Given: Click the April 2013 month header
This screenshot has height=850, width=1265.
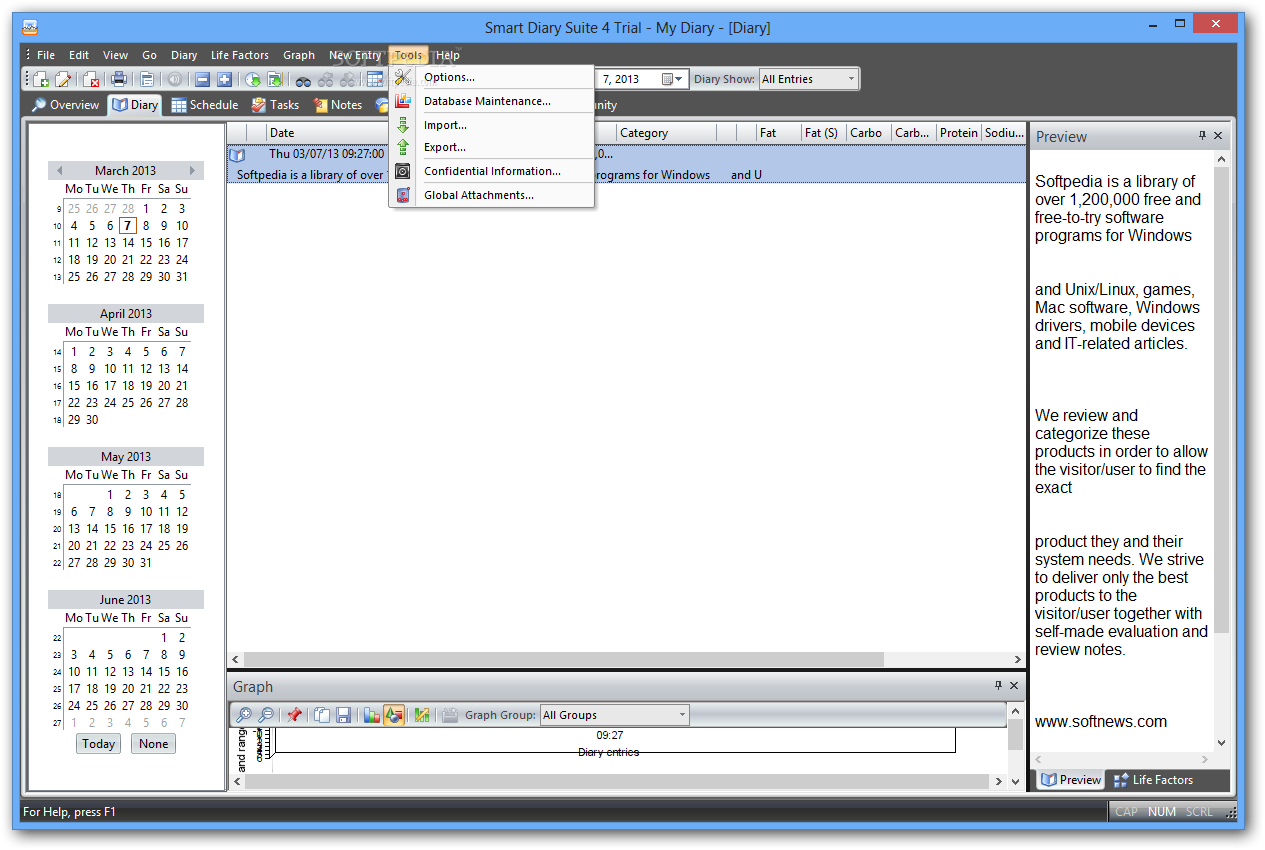Looking at the screenshot, I should tap(126, 313).
